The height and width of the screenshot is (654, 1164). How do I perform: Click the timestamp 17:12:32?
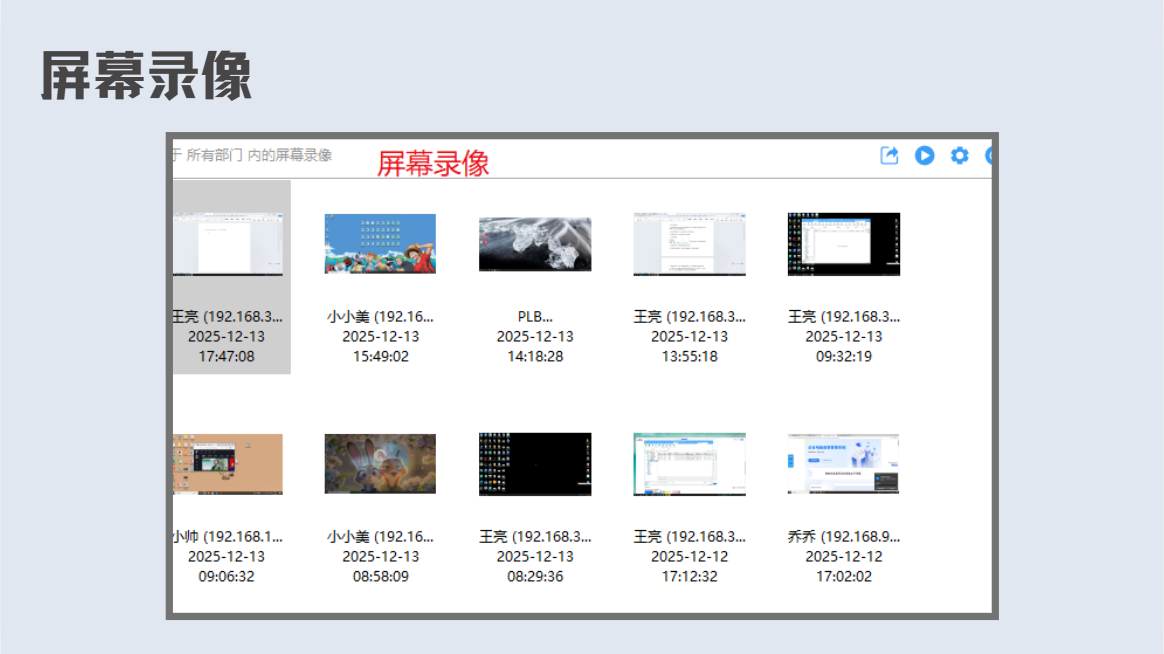pos(689,576)
